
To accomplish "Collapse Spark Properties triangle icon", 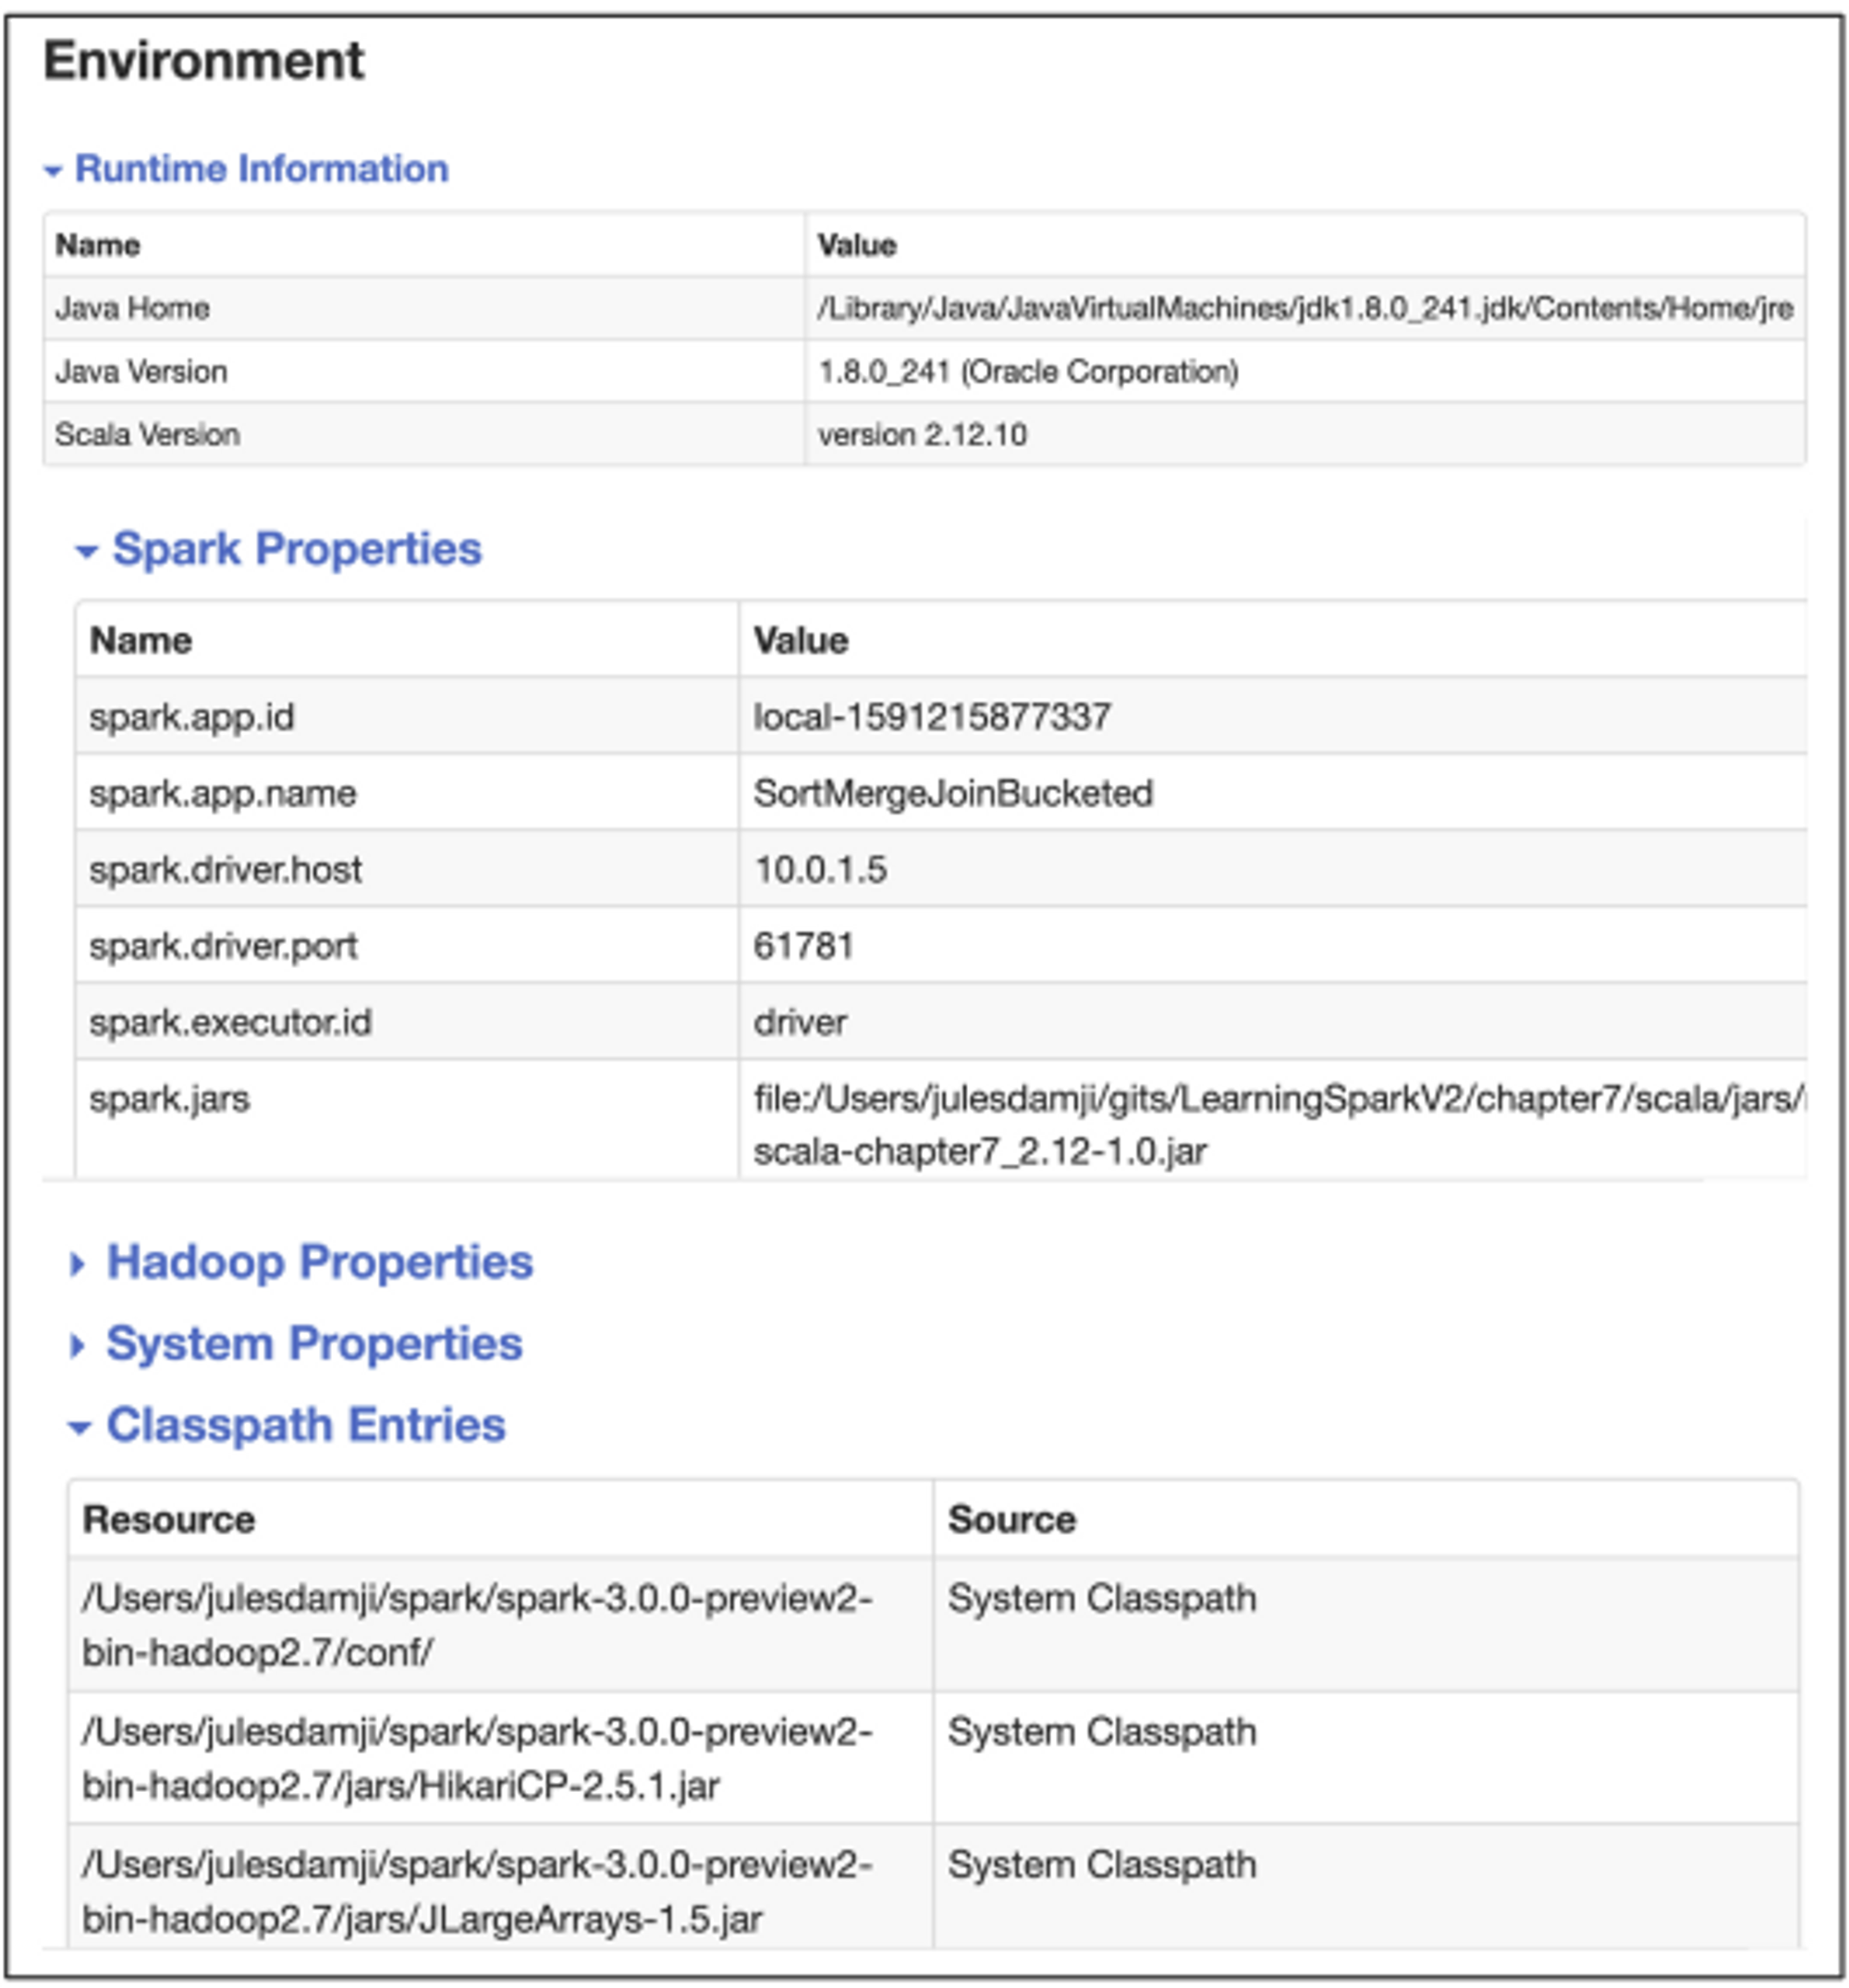I will [x=87, y=551].
